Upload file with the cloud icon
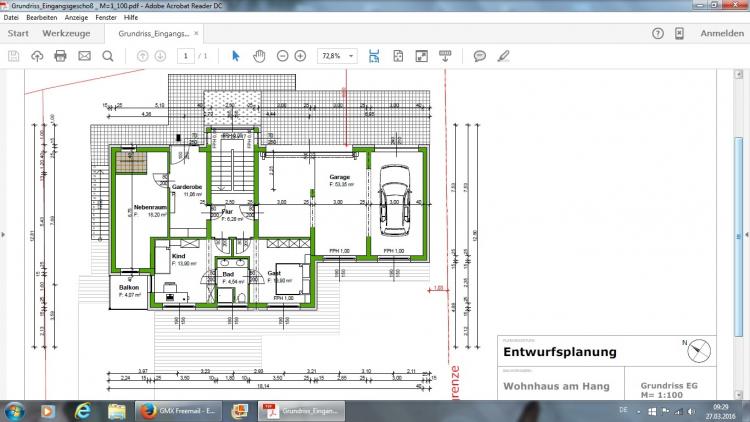The image size is (750, 422). tap(37, 56)
